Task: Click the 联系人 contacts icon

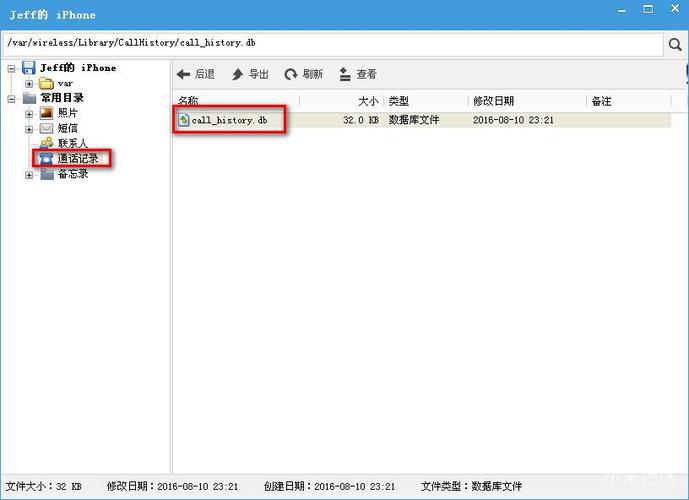Action: tap(46, 143)
